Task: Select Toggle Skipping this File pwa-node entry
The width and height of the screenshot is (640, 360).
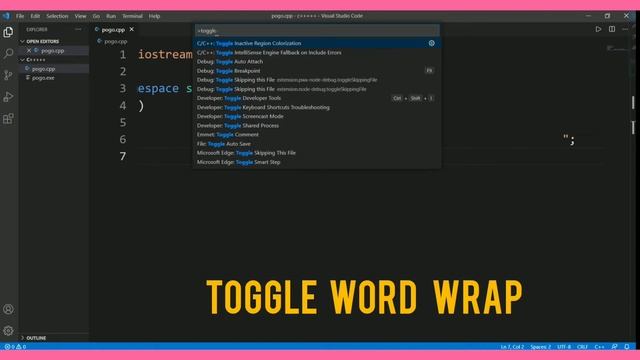Action: pyautogui.click(x=317, y=80)
